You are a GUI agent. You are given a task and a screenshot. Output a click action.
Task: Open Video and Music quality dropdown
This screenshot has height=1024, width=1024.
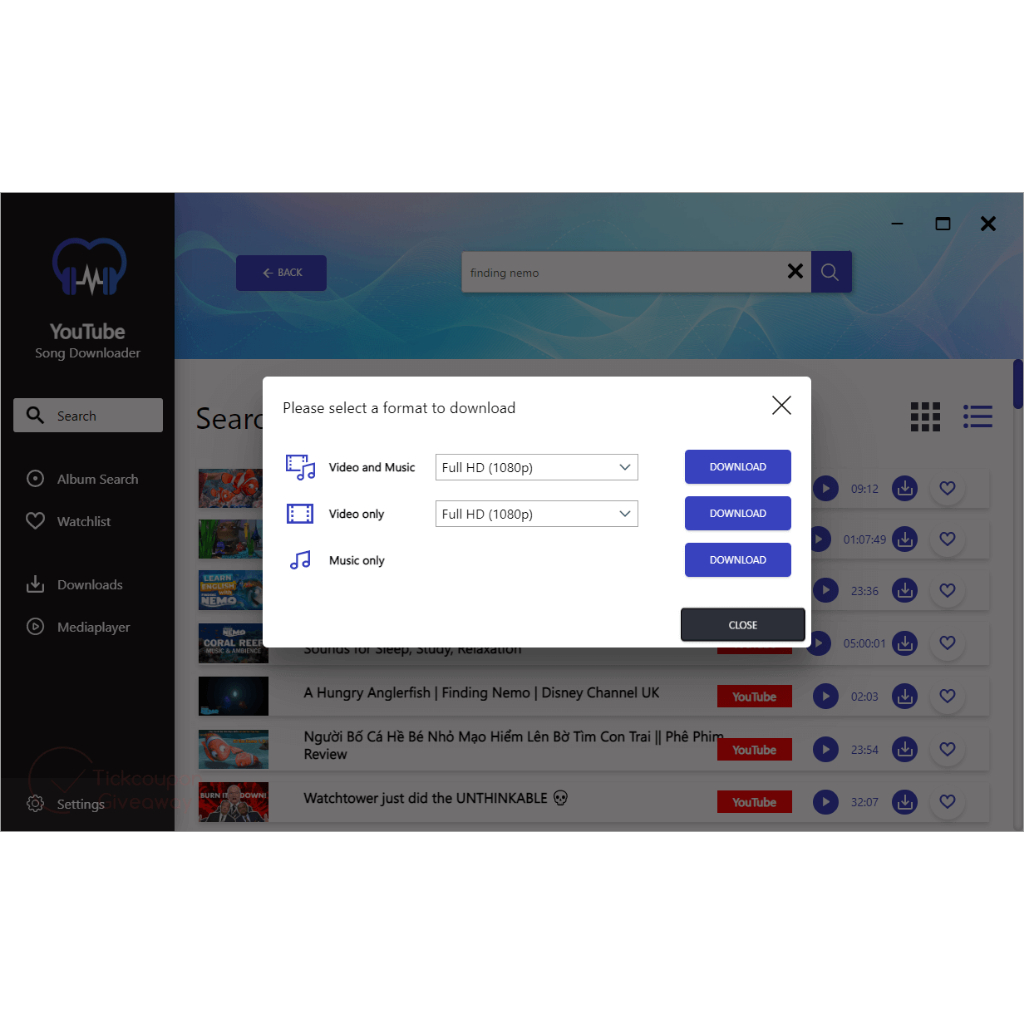click(537, 467)
